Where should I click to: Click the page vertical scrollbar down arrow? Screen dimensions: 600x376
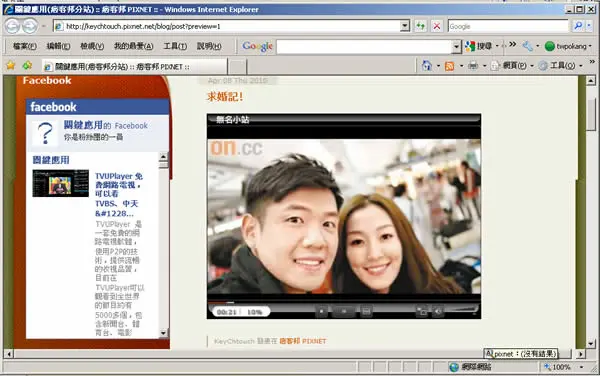(x=591, y=343)
